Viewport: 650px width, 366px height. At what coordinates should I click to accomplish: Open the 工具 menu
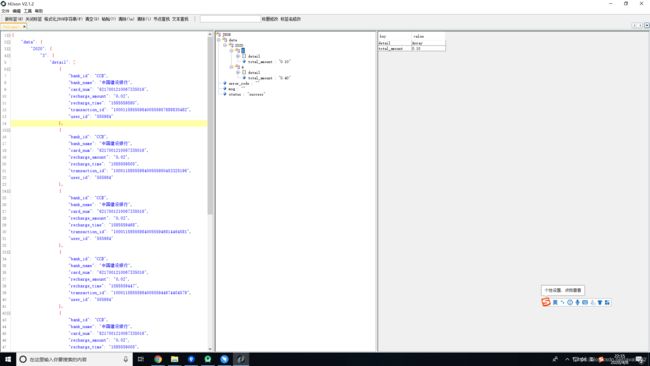click(28, 11)
